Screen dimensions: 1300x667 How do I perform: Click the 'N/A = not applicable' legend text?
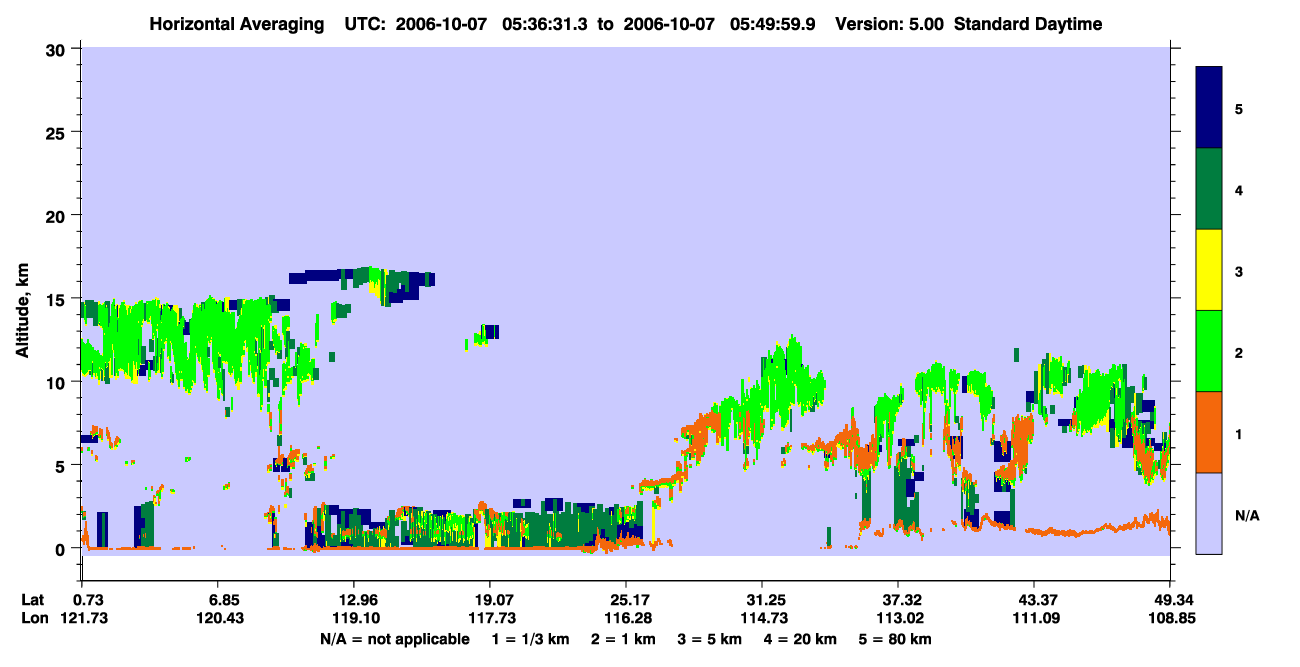pos(394,639)
